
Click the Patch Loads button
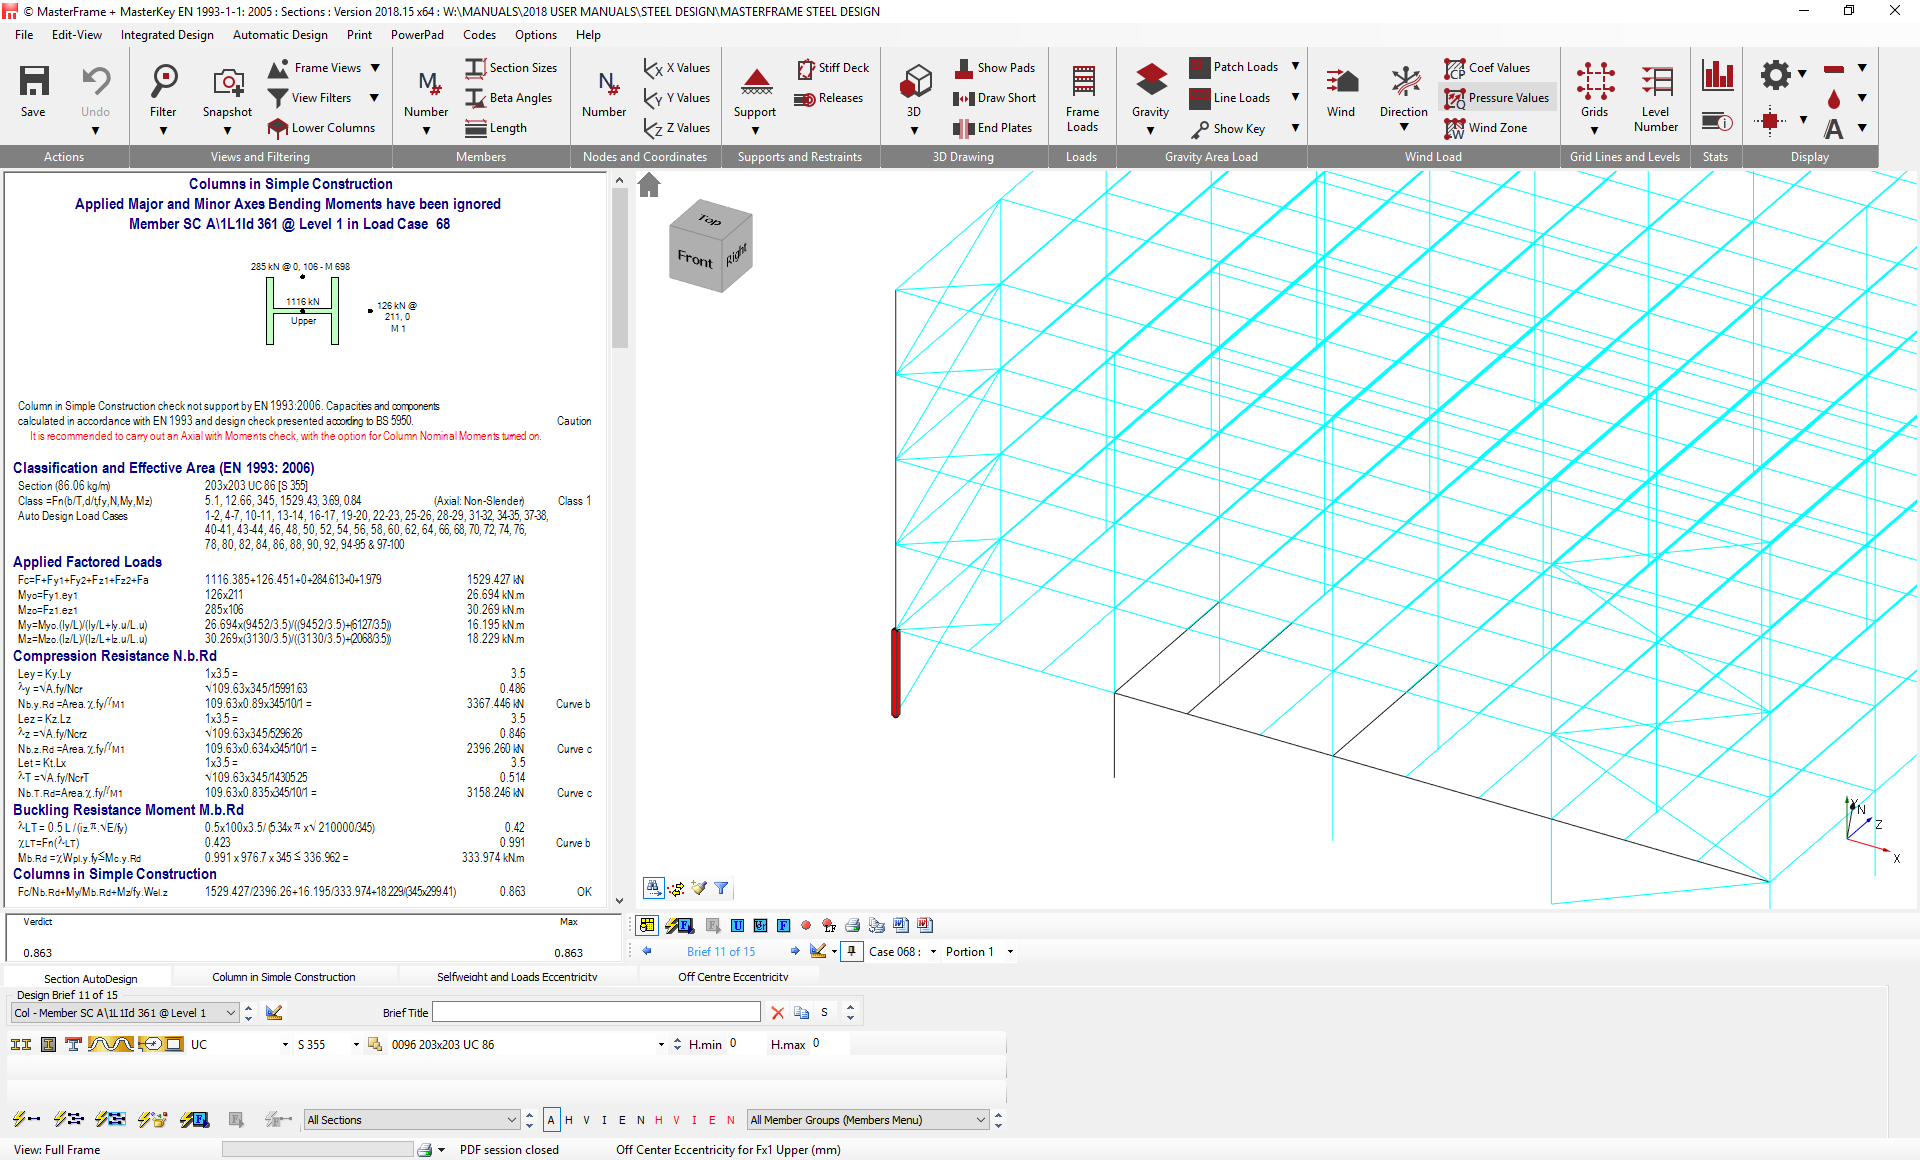[1234, 67]
